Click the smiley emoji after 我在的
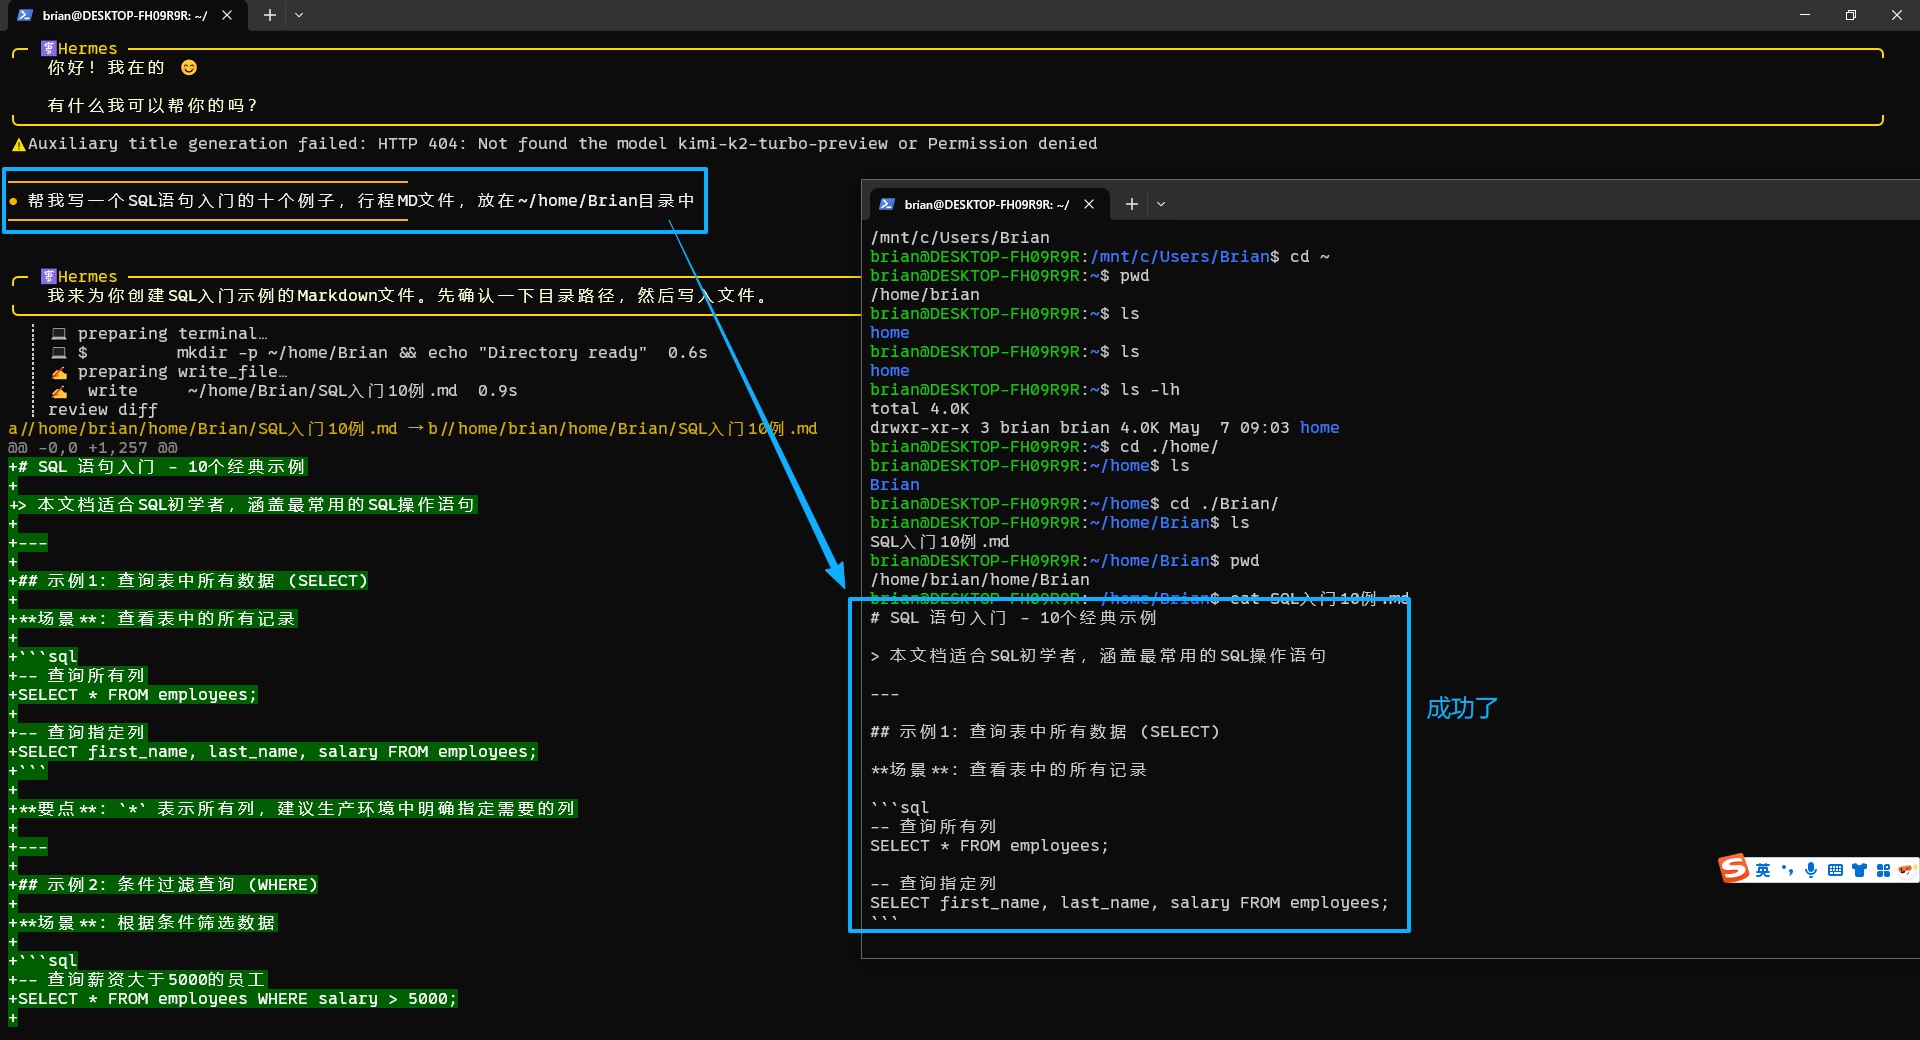The height and width of the screenshot is (1040, 1920). pyautogui.click(x=189, y=67)
